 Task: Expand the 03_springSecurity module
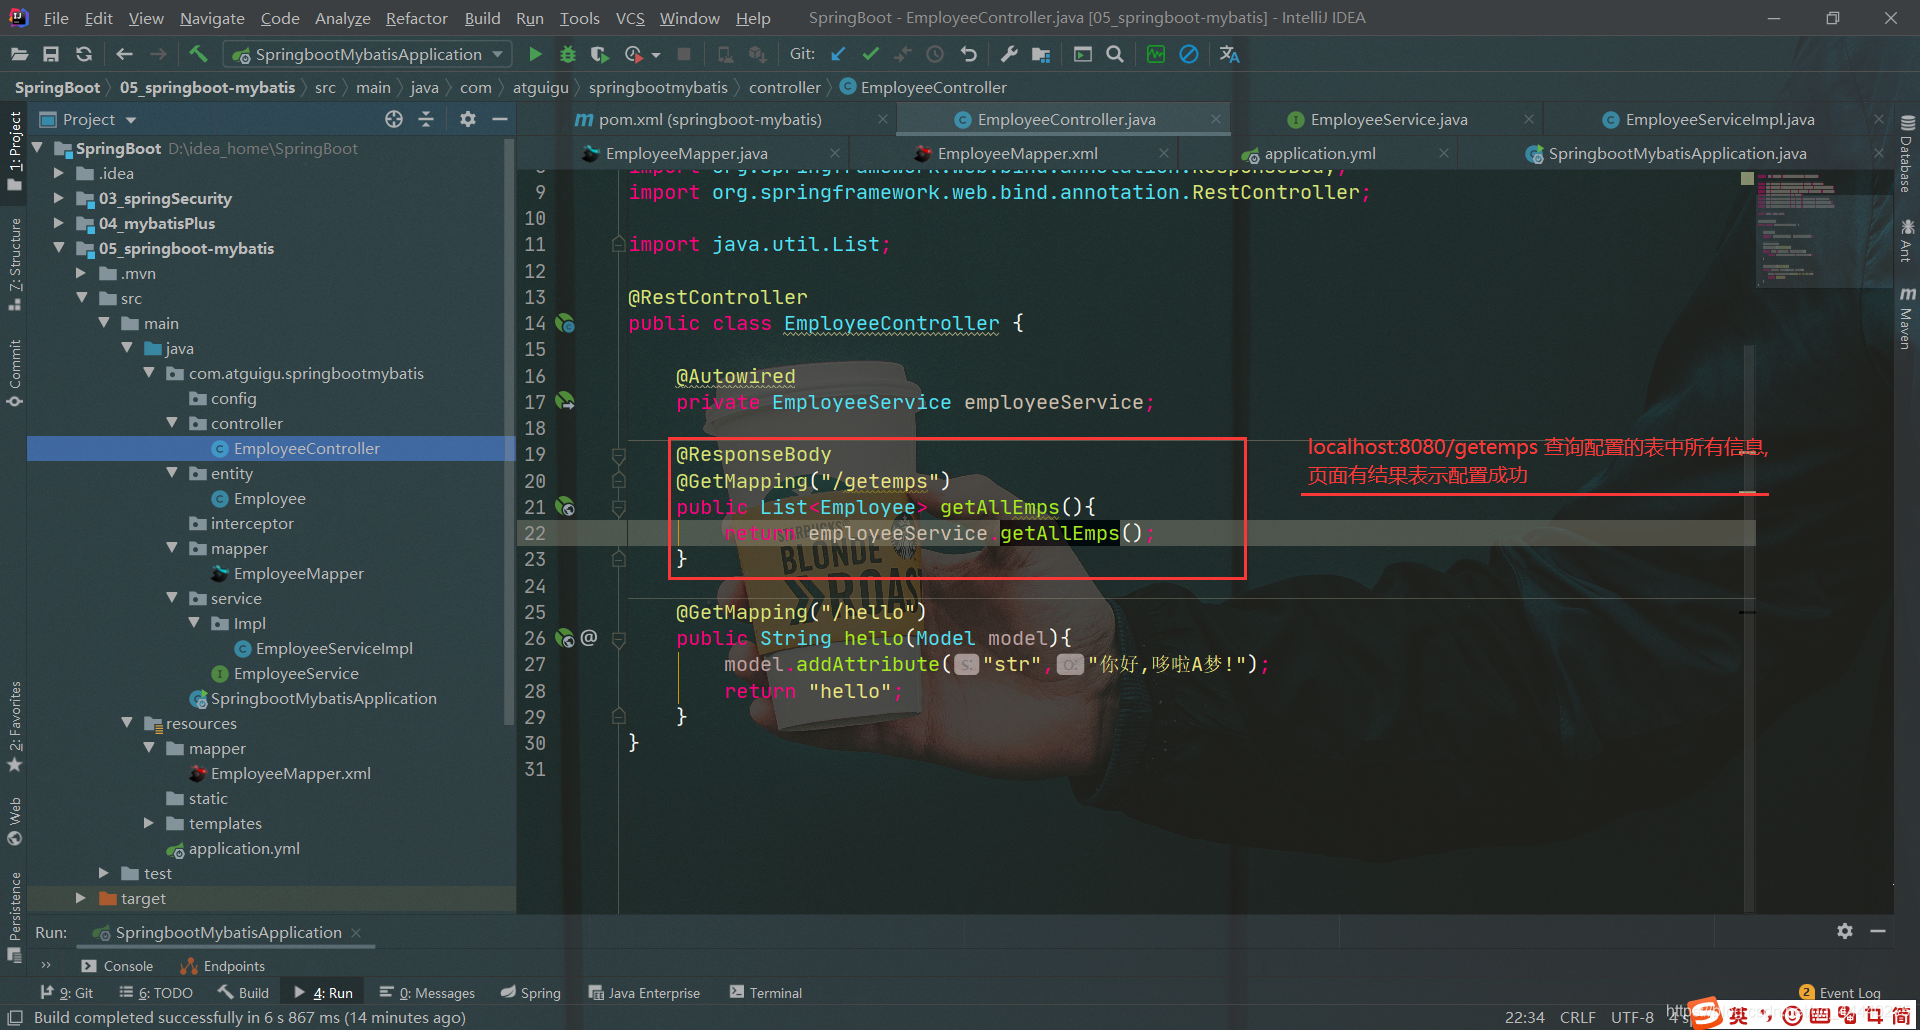[x=59, y=198]
